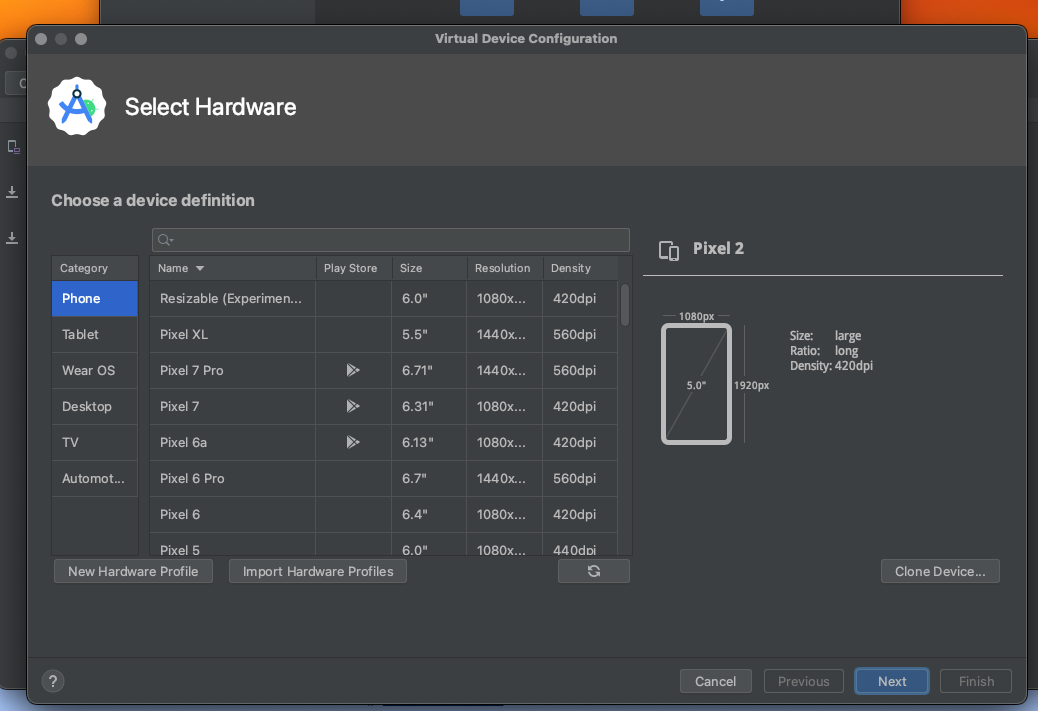Viewport: 1038px width, 711px height.
Task: Click the Pixel 2 phone preview outline
Action: [696, 384]
